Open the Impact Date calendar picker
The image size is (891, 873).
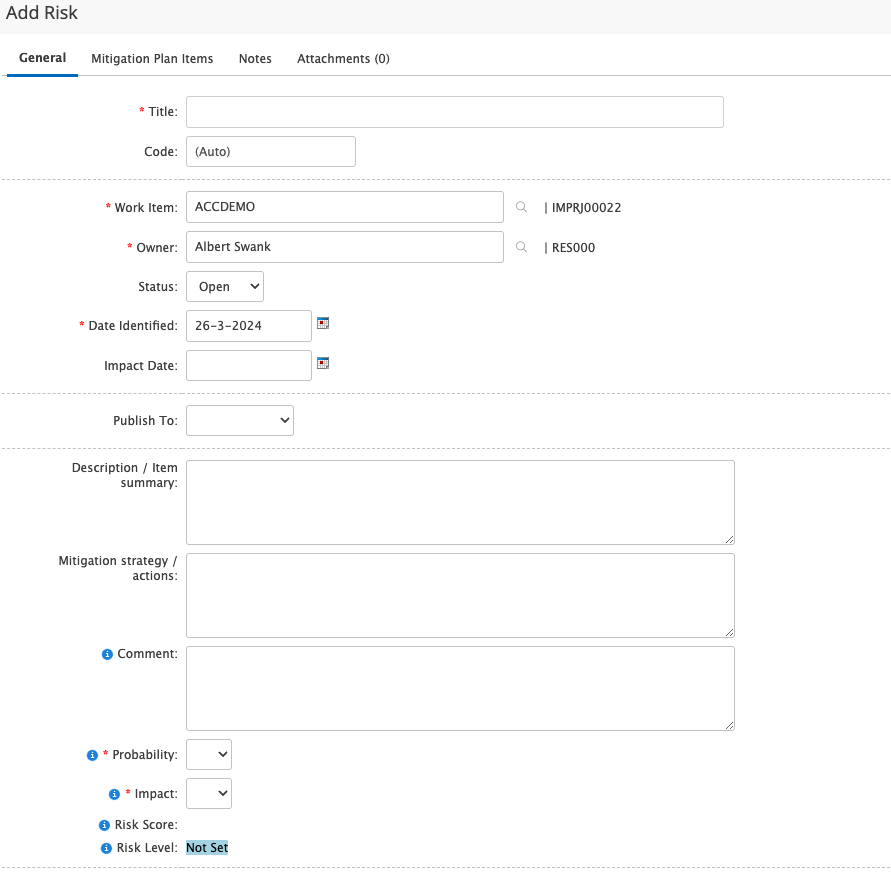(x=323, y=364)
